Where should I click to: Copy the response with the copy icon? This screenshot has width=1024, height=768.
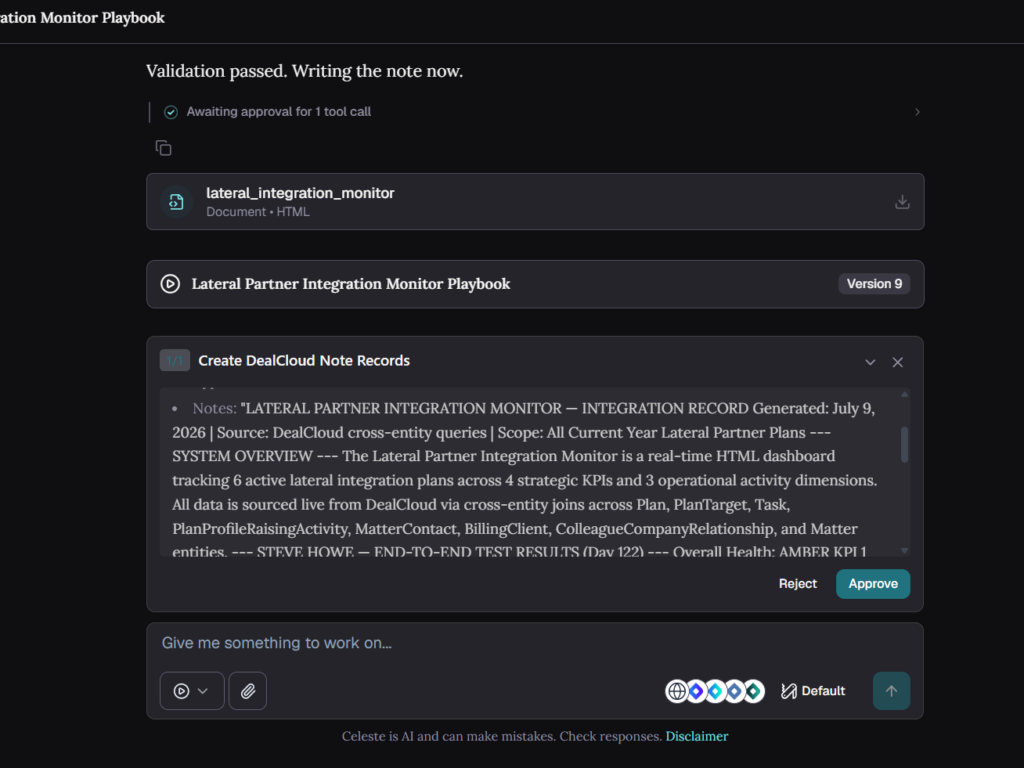click(163, 148)
